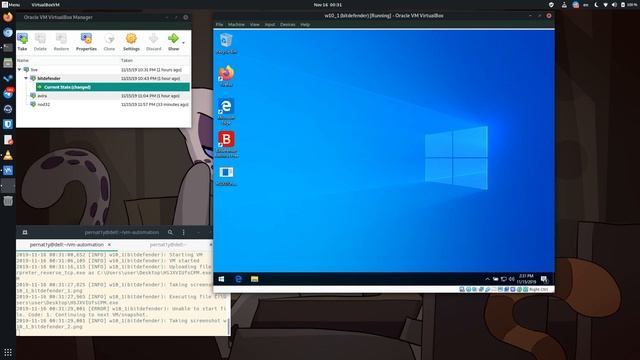Select the 'live' snapshot row
The width and height of the screenshot is (640, 360).
coord(103,70)
